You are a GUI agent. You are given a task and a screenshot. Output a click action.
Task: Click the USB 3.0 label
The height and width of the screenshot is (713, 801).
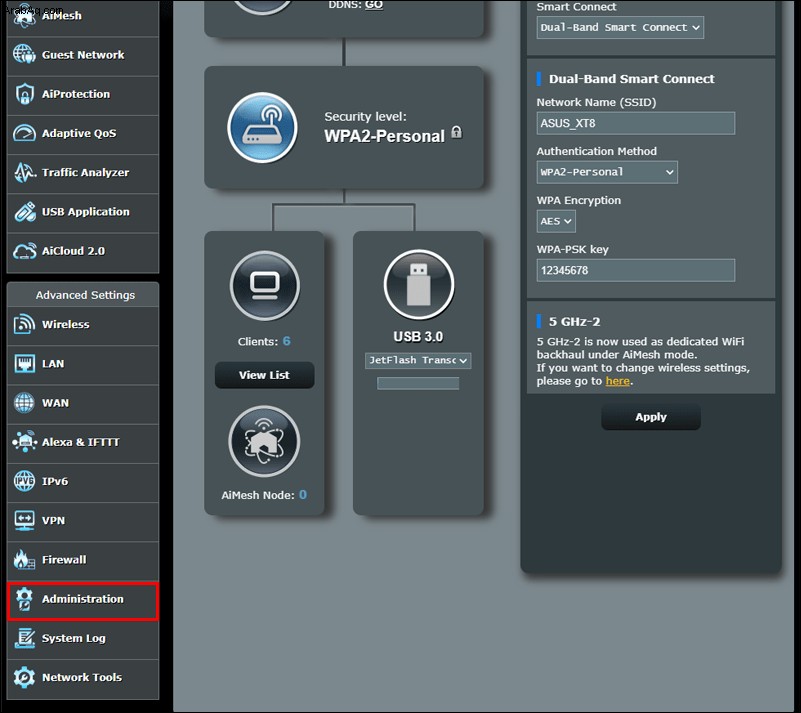(x=418, y=337)
